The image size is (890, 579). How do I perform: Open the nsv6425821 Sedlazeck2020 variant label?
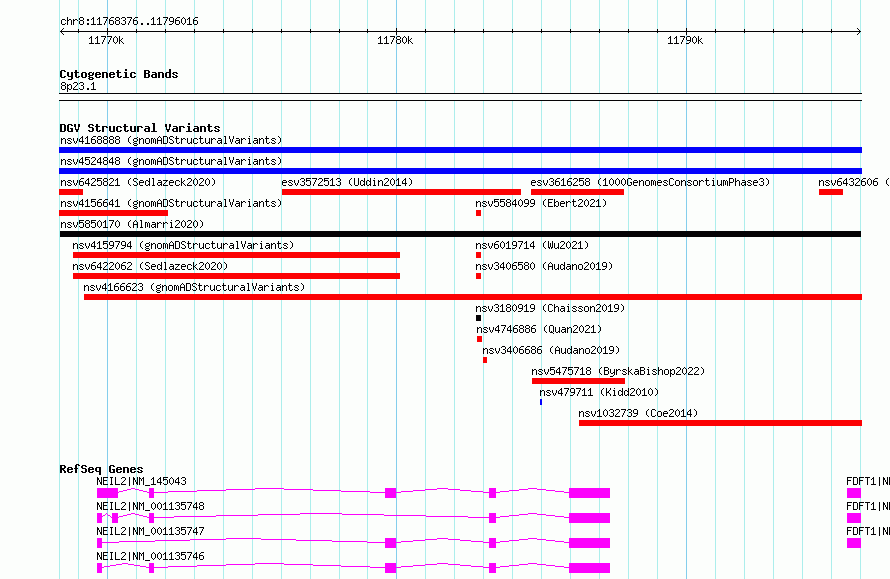coord(138,182)
